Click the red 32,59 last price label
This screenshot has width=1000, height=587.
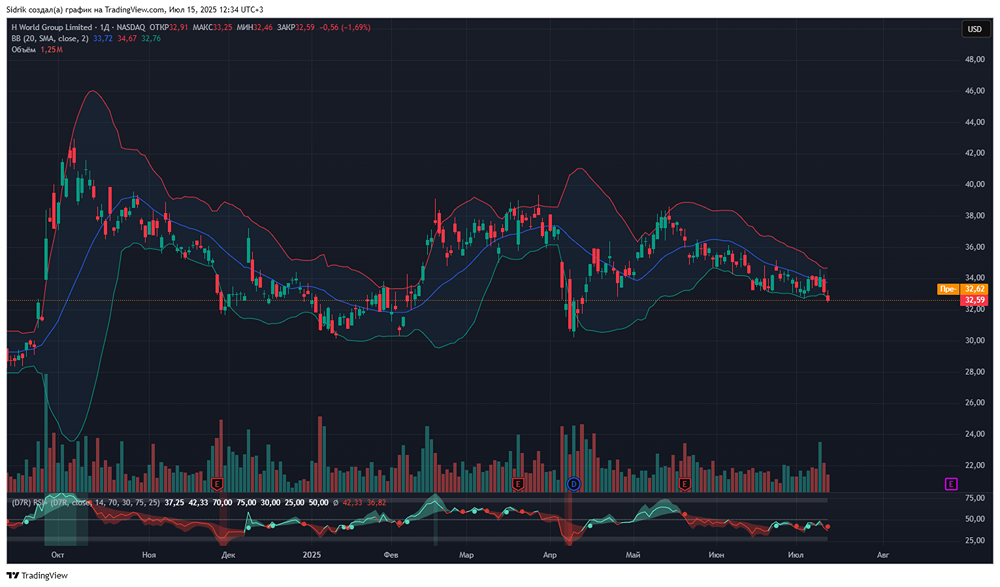pyautogui.click(x=974, y=300)
